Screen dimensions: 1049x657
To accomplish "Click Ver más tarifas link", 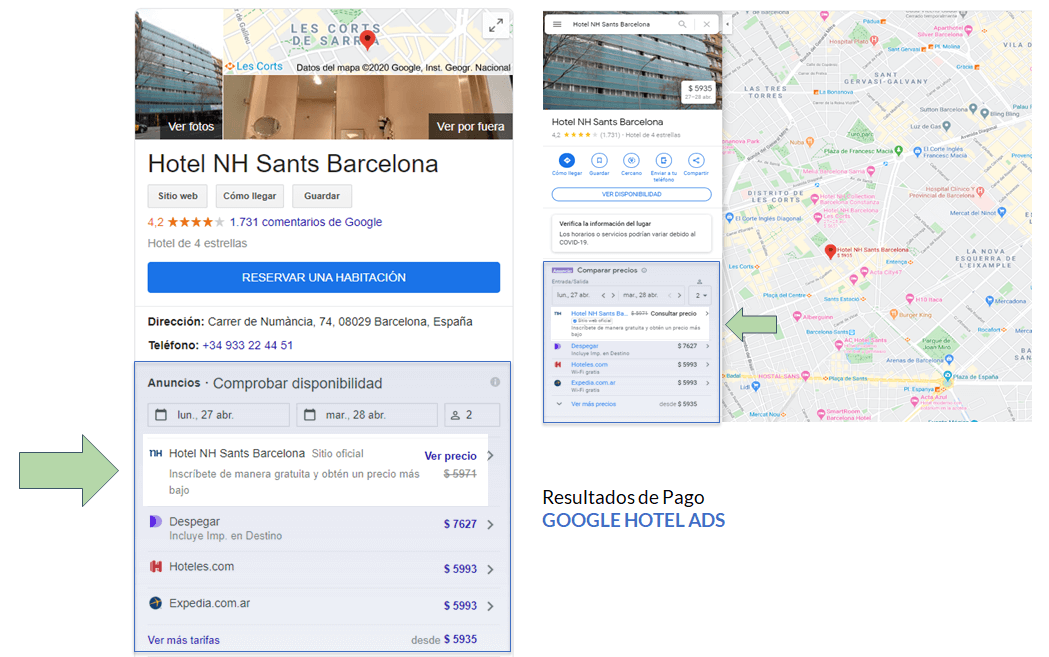I will [183, 640].
